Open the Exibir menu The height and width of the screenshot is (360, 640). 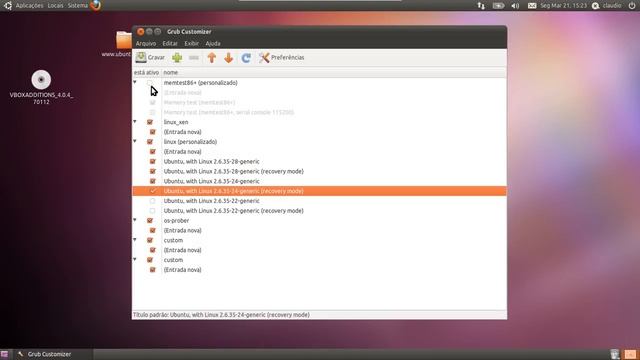coord(191,43)
